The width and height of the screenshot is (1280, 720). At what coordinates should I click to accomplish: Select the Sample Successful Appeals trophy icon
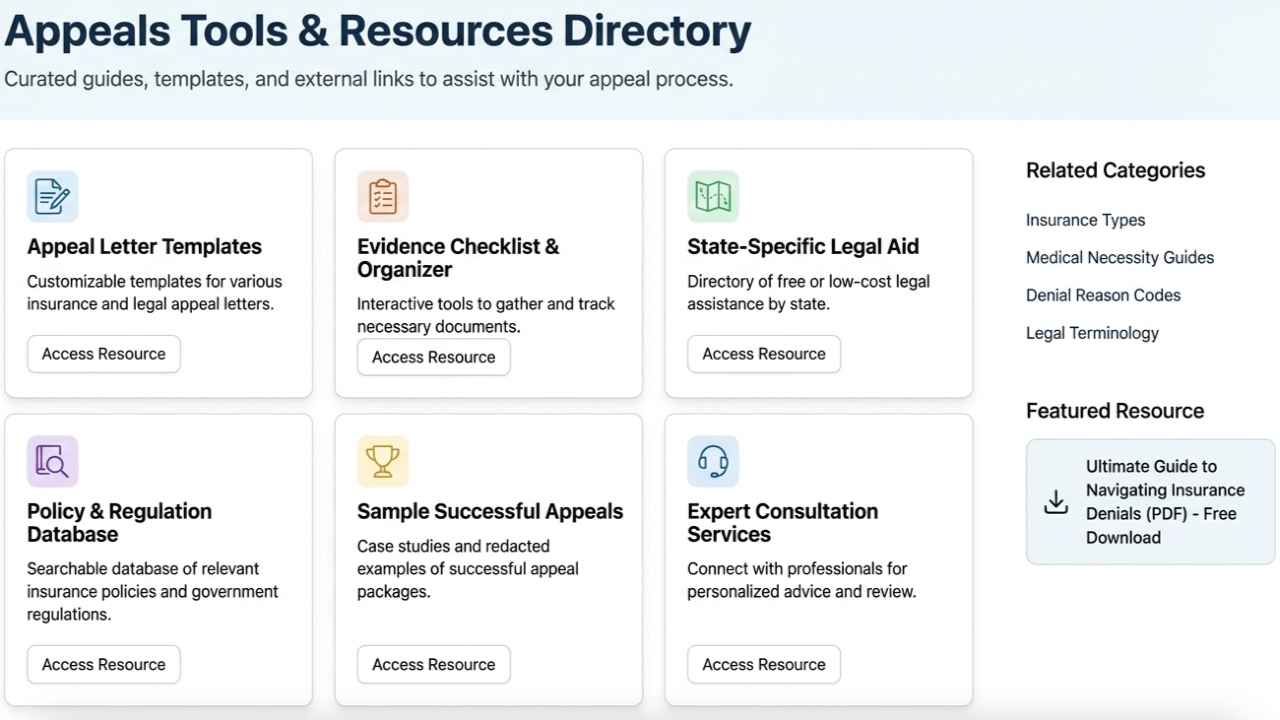click(x=382, y=461)
